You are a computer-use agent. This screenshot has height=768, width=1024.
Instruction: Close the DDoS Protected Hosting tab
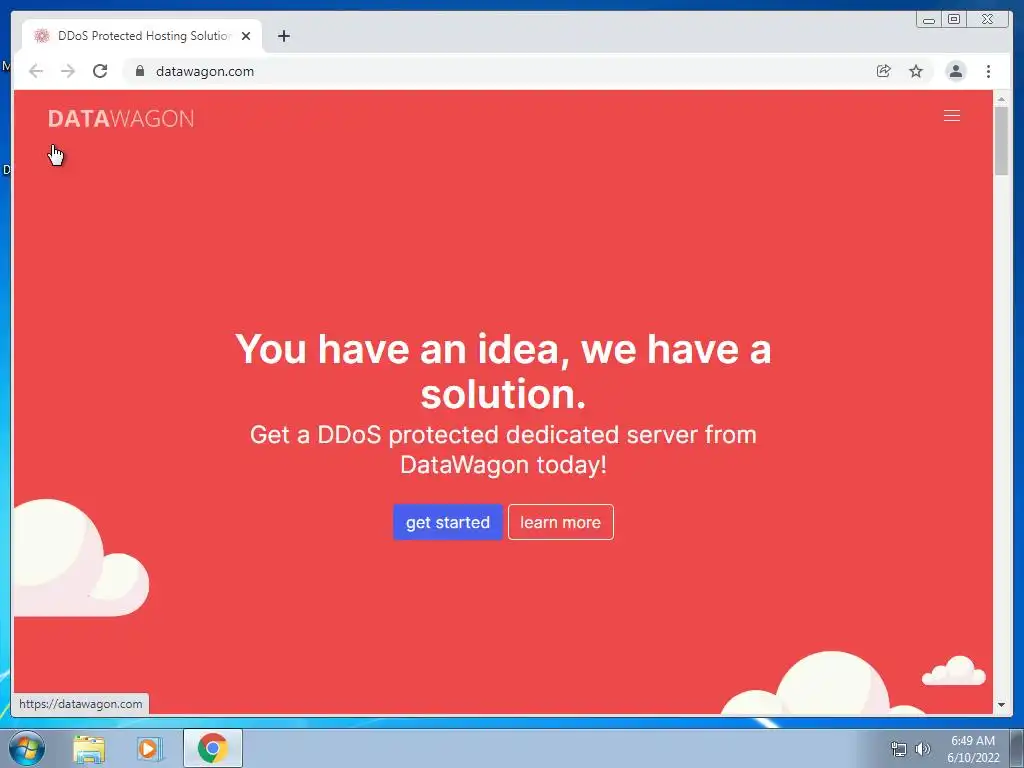pyautogui.click(x=246, y=36)
